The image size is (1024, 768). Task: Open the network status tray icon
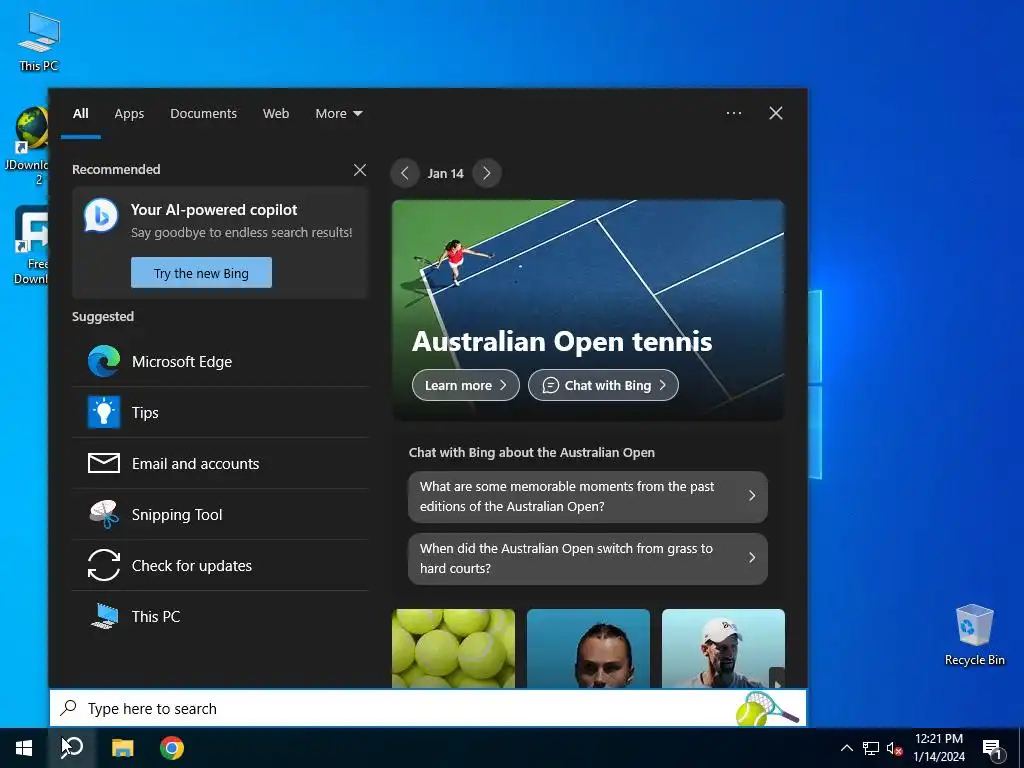[871, 748]
